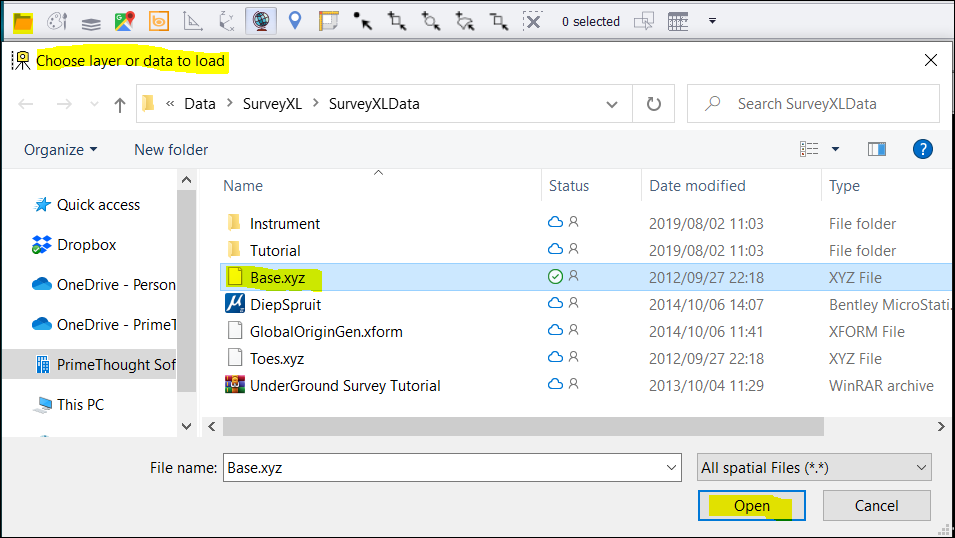Open the Organize menu
The width and height of the screenshot is (955, 538).
click(x=61, y=149)
